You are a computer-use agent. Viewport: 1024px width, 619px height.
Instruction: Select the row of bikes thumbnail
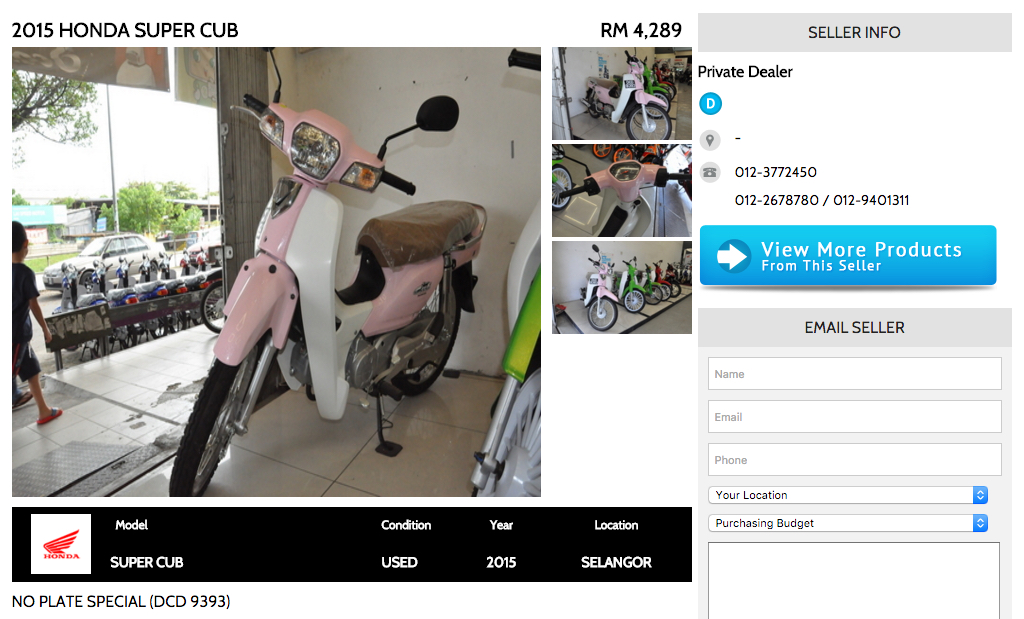point(622,287)
